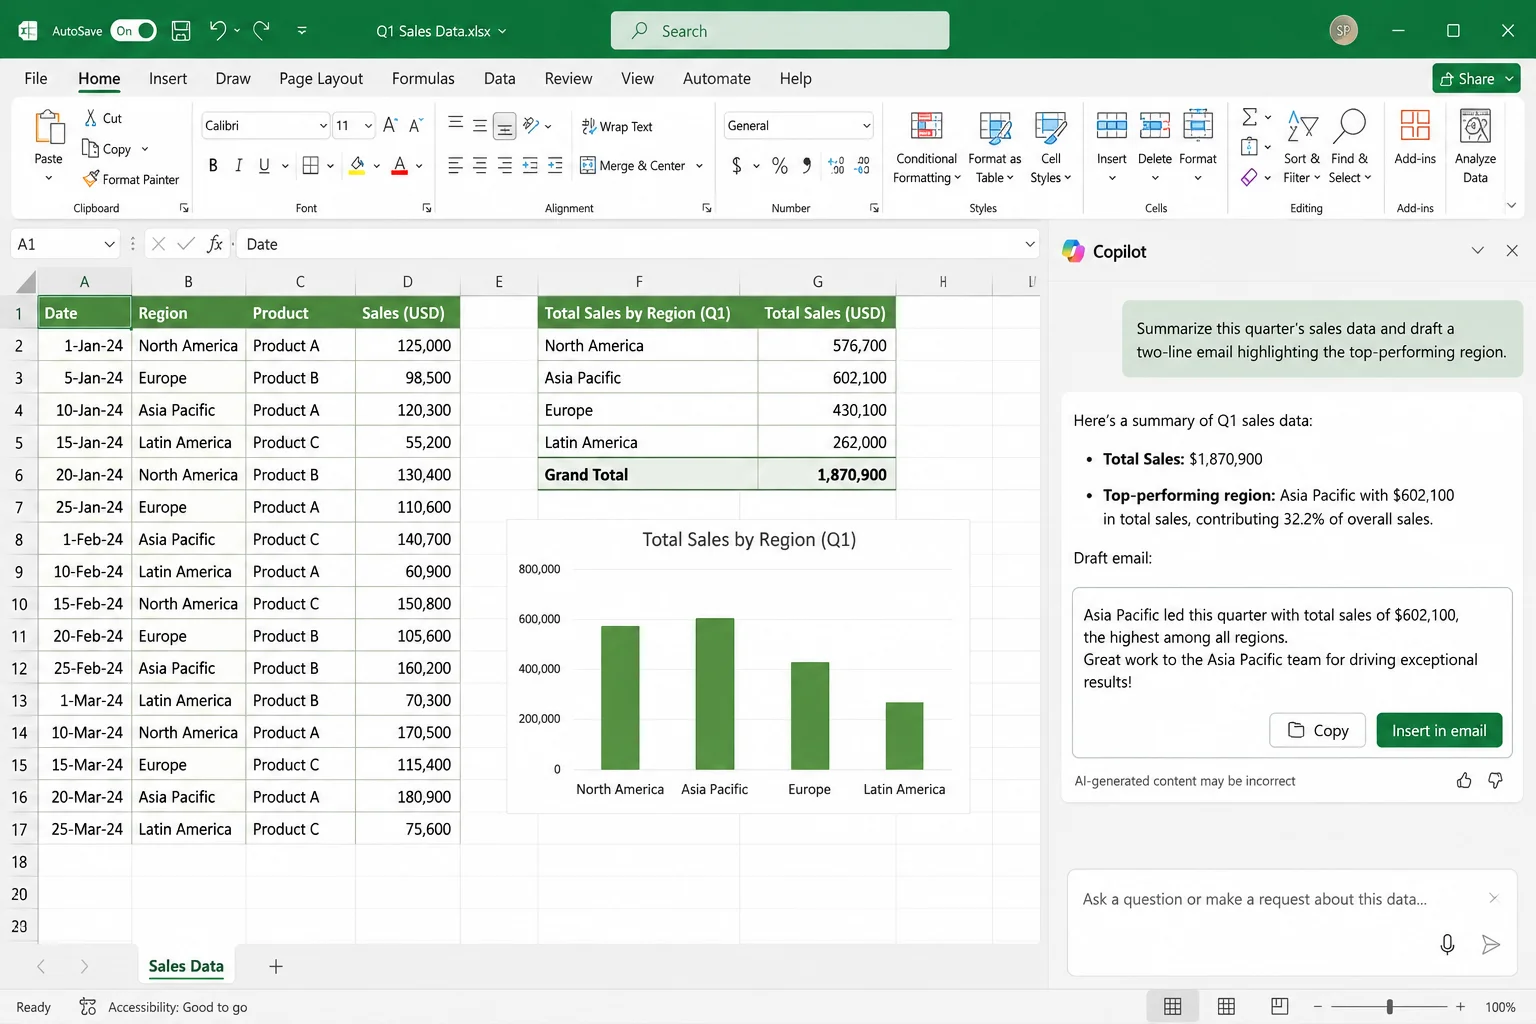Click the Paste clipboard icon
1536x1024 pixels.
[48, 129]
